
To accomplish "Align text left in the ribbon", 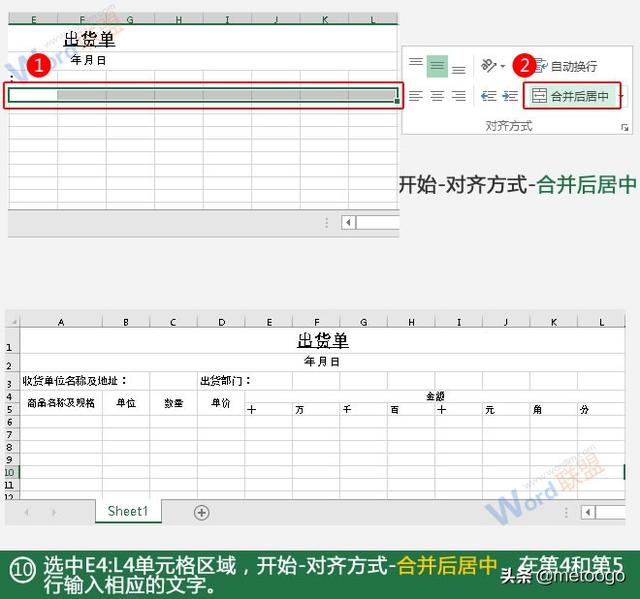I will click(416, 96).
